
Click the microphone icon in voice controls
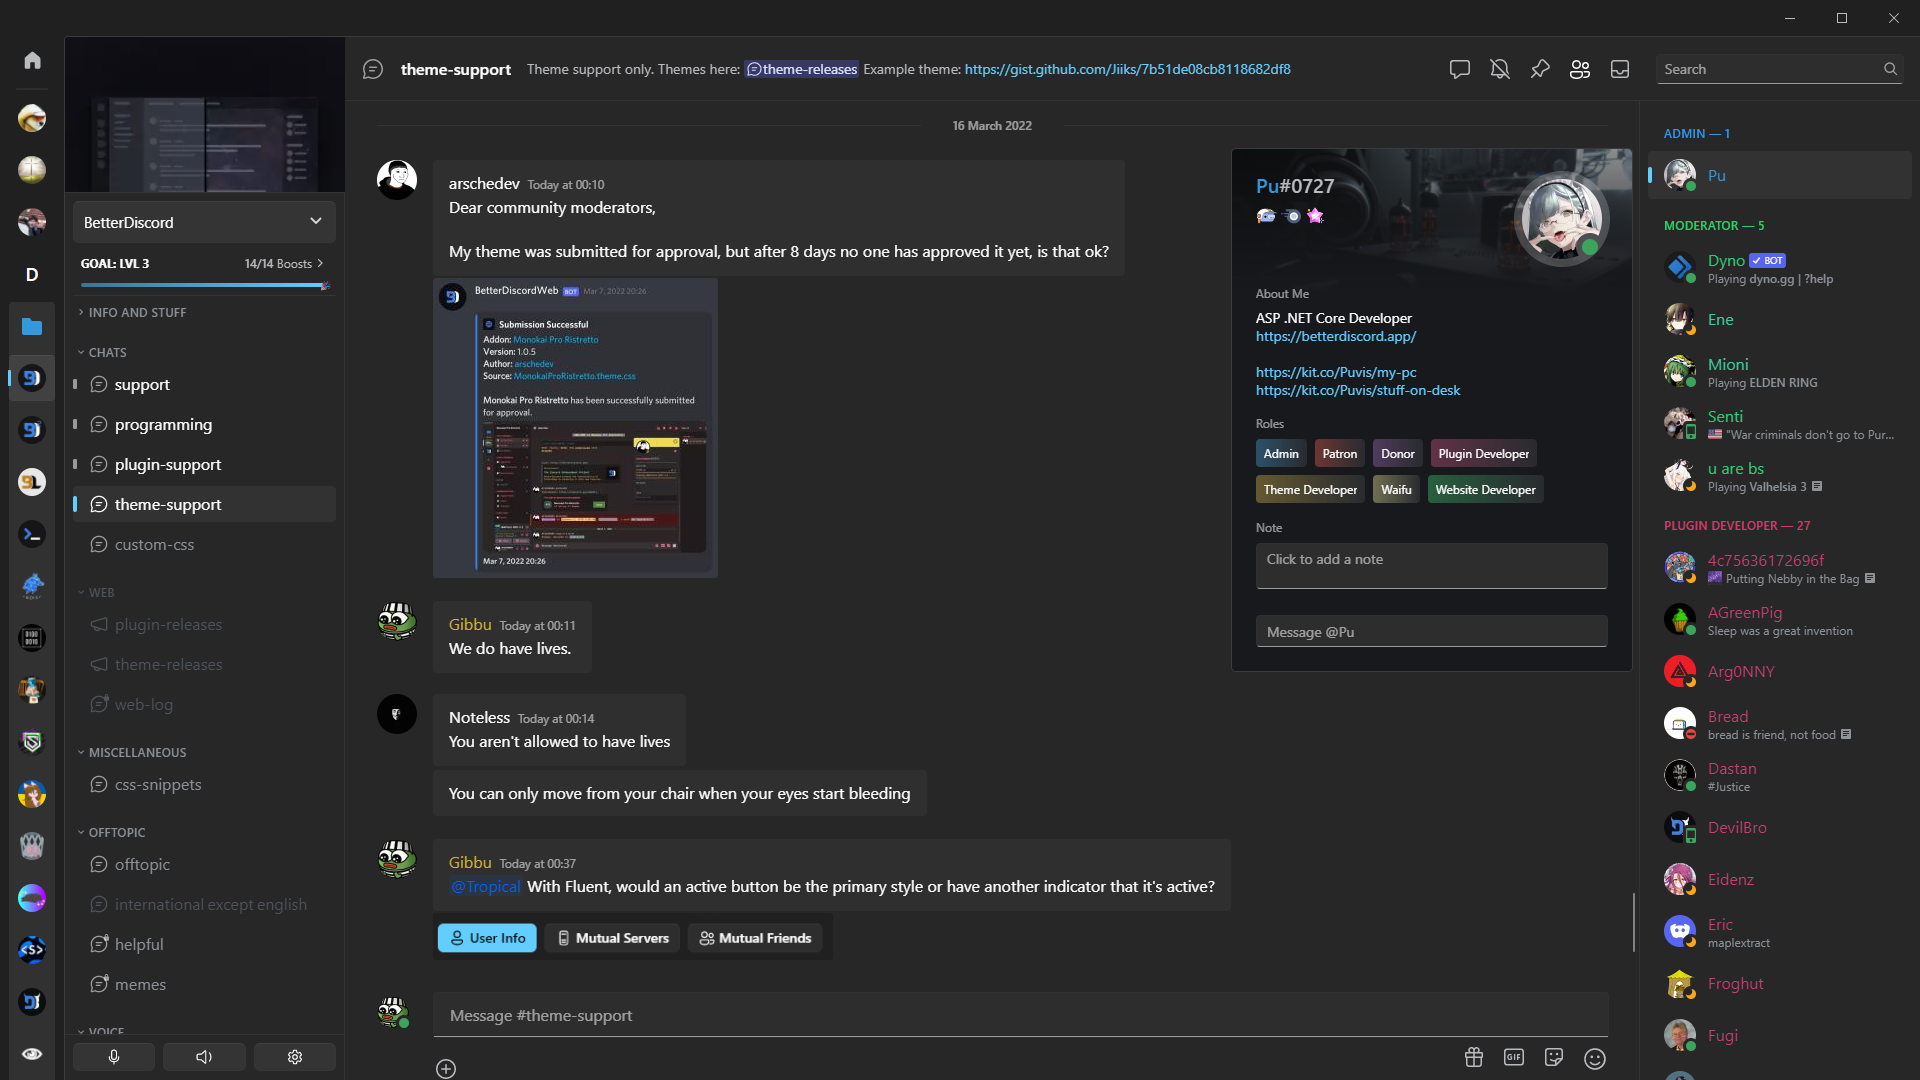pyautogui.click(x=113, y=1055)
